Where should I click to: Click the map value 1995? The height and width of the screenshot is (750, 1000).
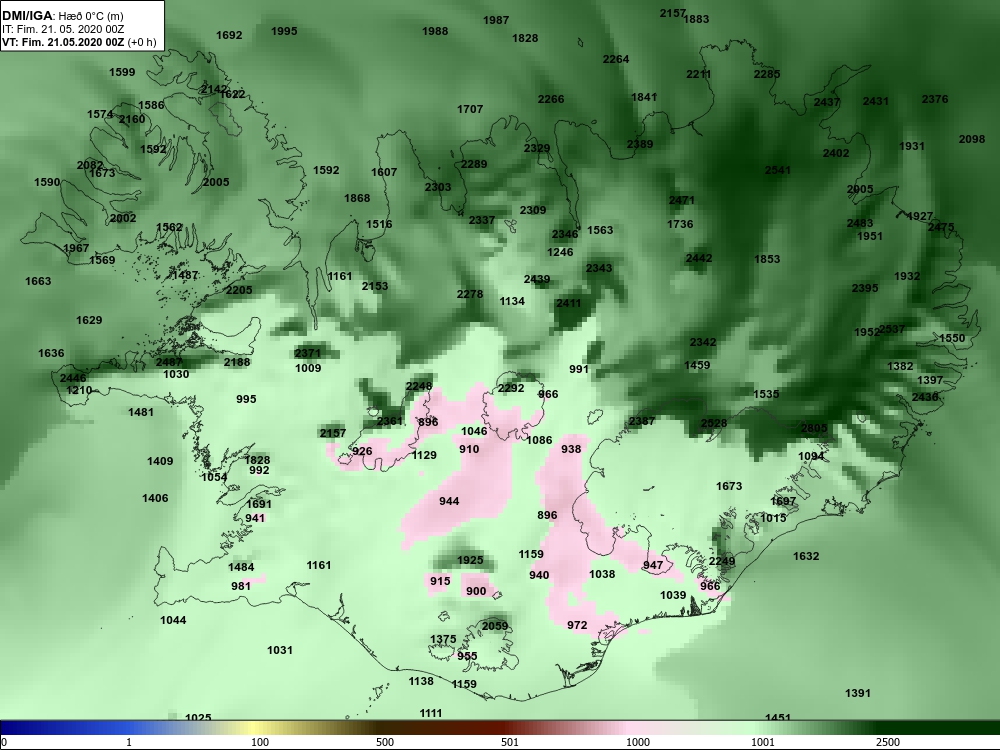pyautogui.click(x=284, y=31)
